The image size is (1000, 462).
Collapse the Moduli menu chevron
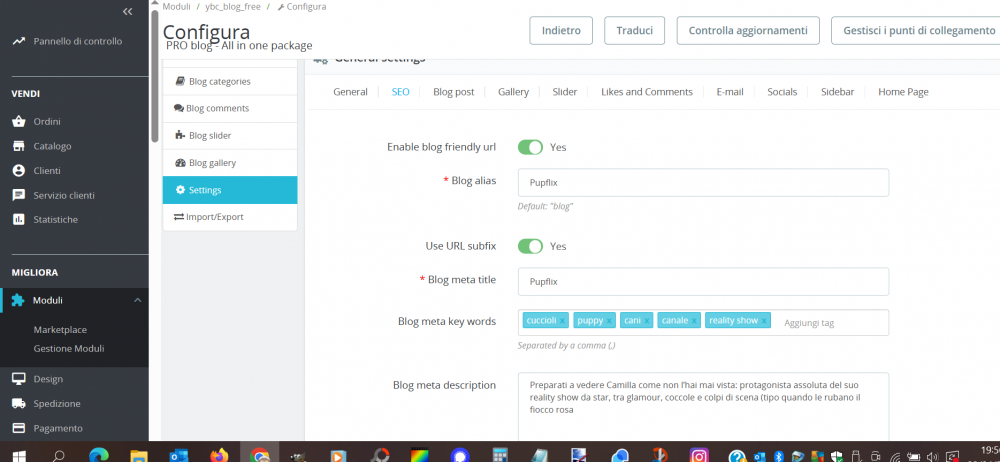coord(137,301)
